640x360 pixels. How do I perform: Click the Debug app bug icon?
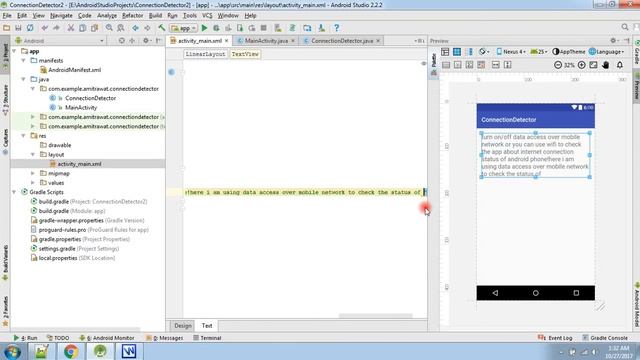(216, 28)
